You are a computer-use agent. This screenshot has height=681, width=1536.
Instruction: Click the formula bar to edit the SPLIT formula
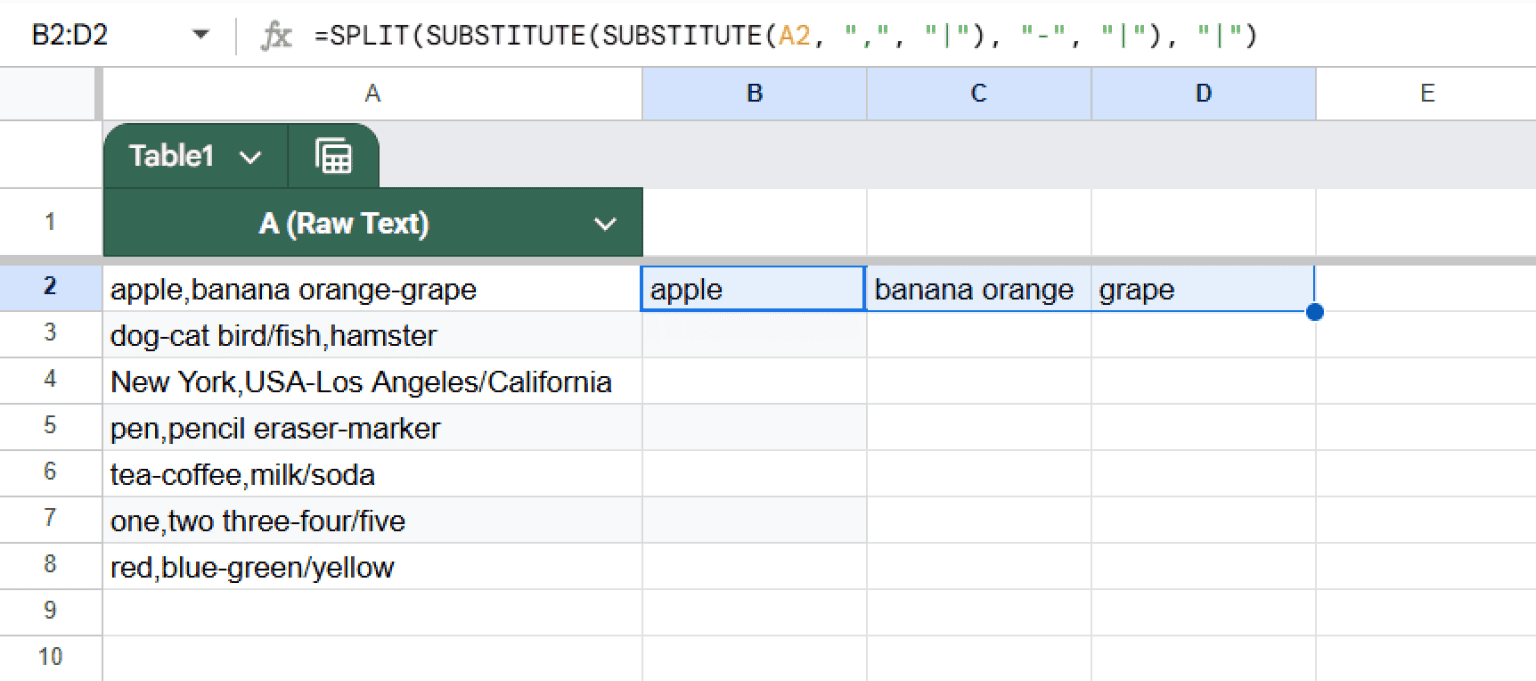[x=700, y=33]
